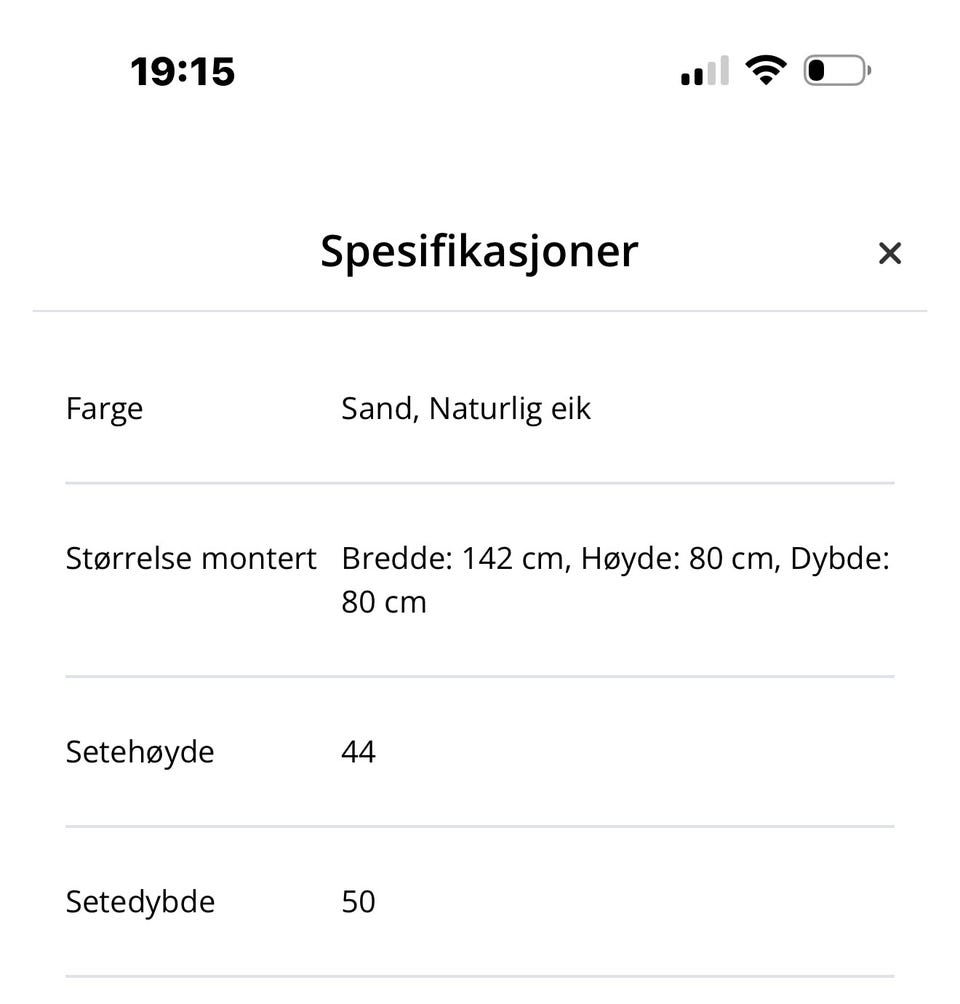Tap the Spesifikasjoner heading
Image resolution: width=960 pixels, height=1004 pixels.
coord(479,251)
